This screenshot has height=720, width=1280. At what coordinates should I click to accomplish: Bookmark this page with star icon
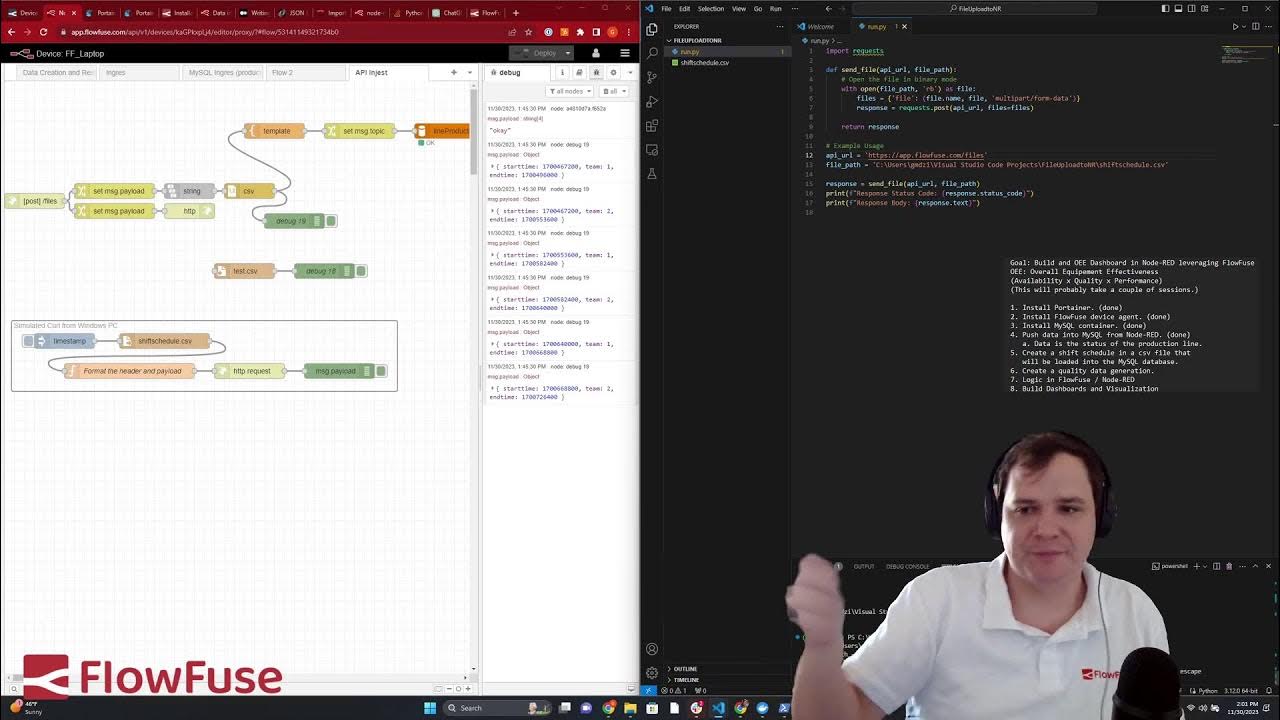click(x=529, y=32)
